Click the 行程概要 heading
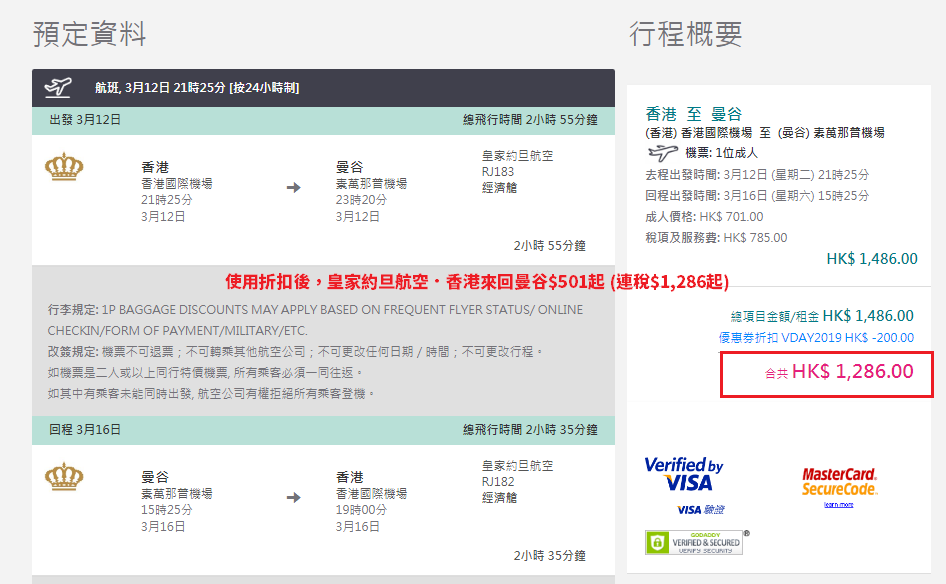The image size is (946, 584). (x=685, y=34)
